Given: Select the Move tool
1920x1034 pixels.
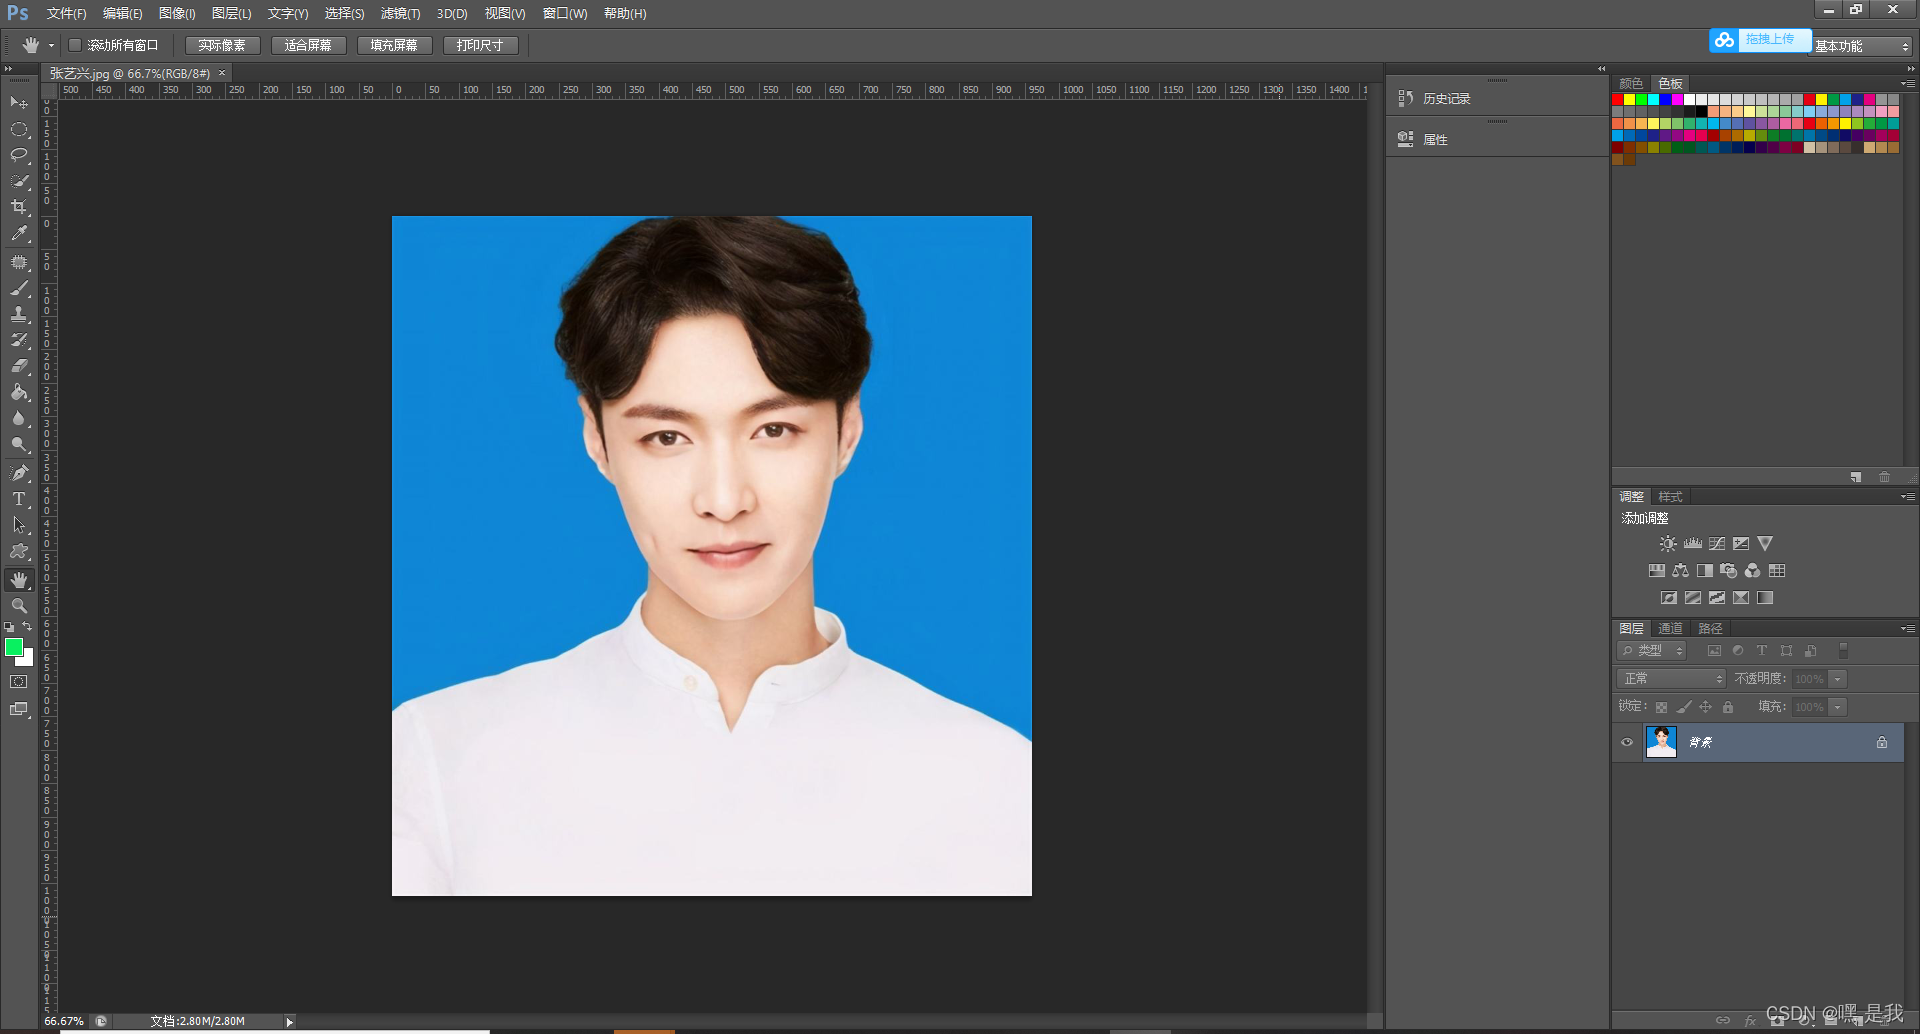Looking at the screenshot, I should tap(19, 103).
